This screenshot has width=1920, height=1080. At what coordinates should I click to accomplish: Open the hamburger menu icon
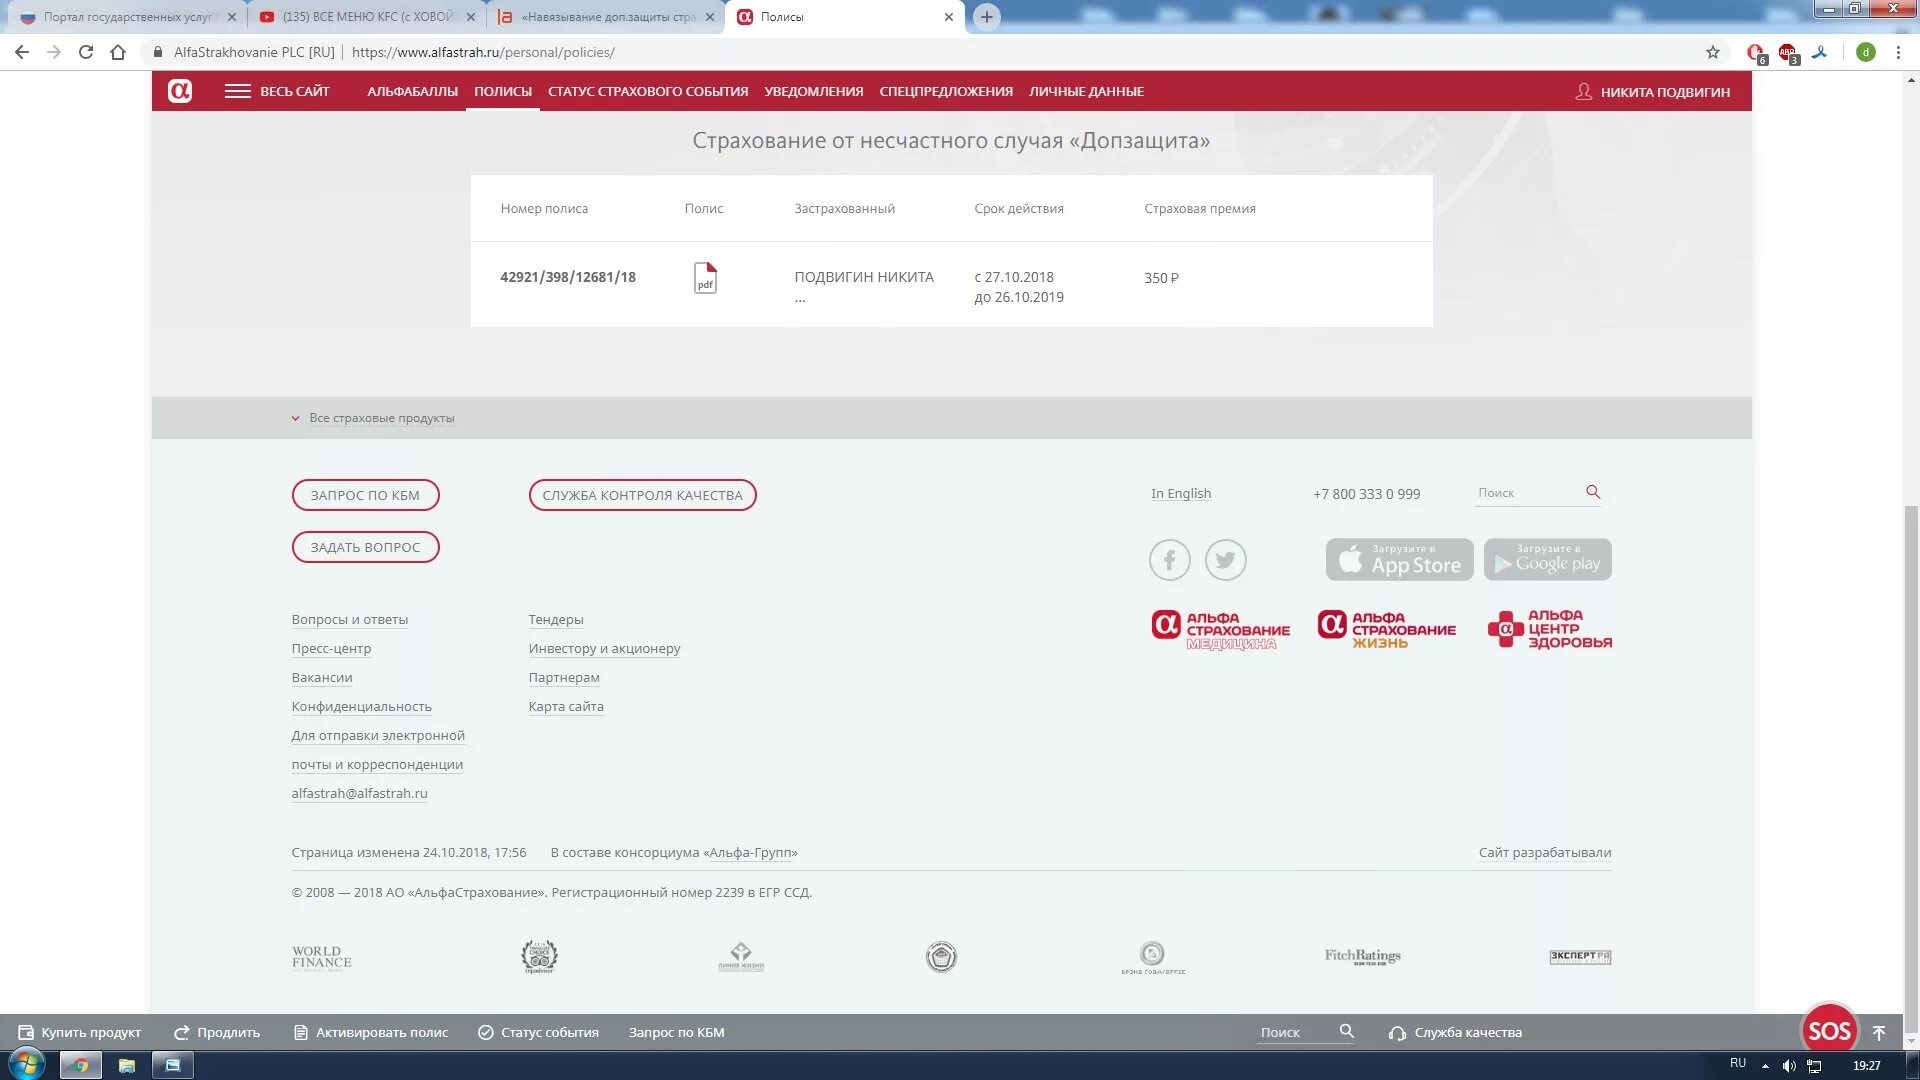[x=236, y=90]
